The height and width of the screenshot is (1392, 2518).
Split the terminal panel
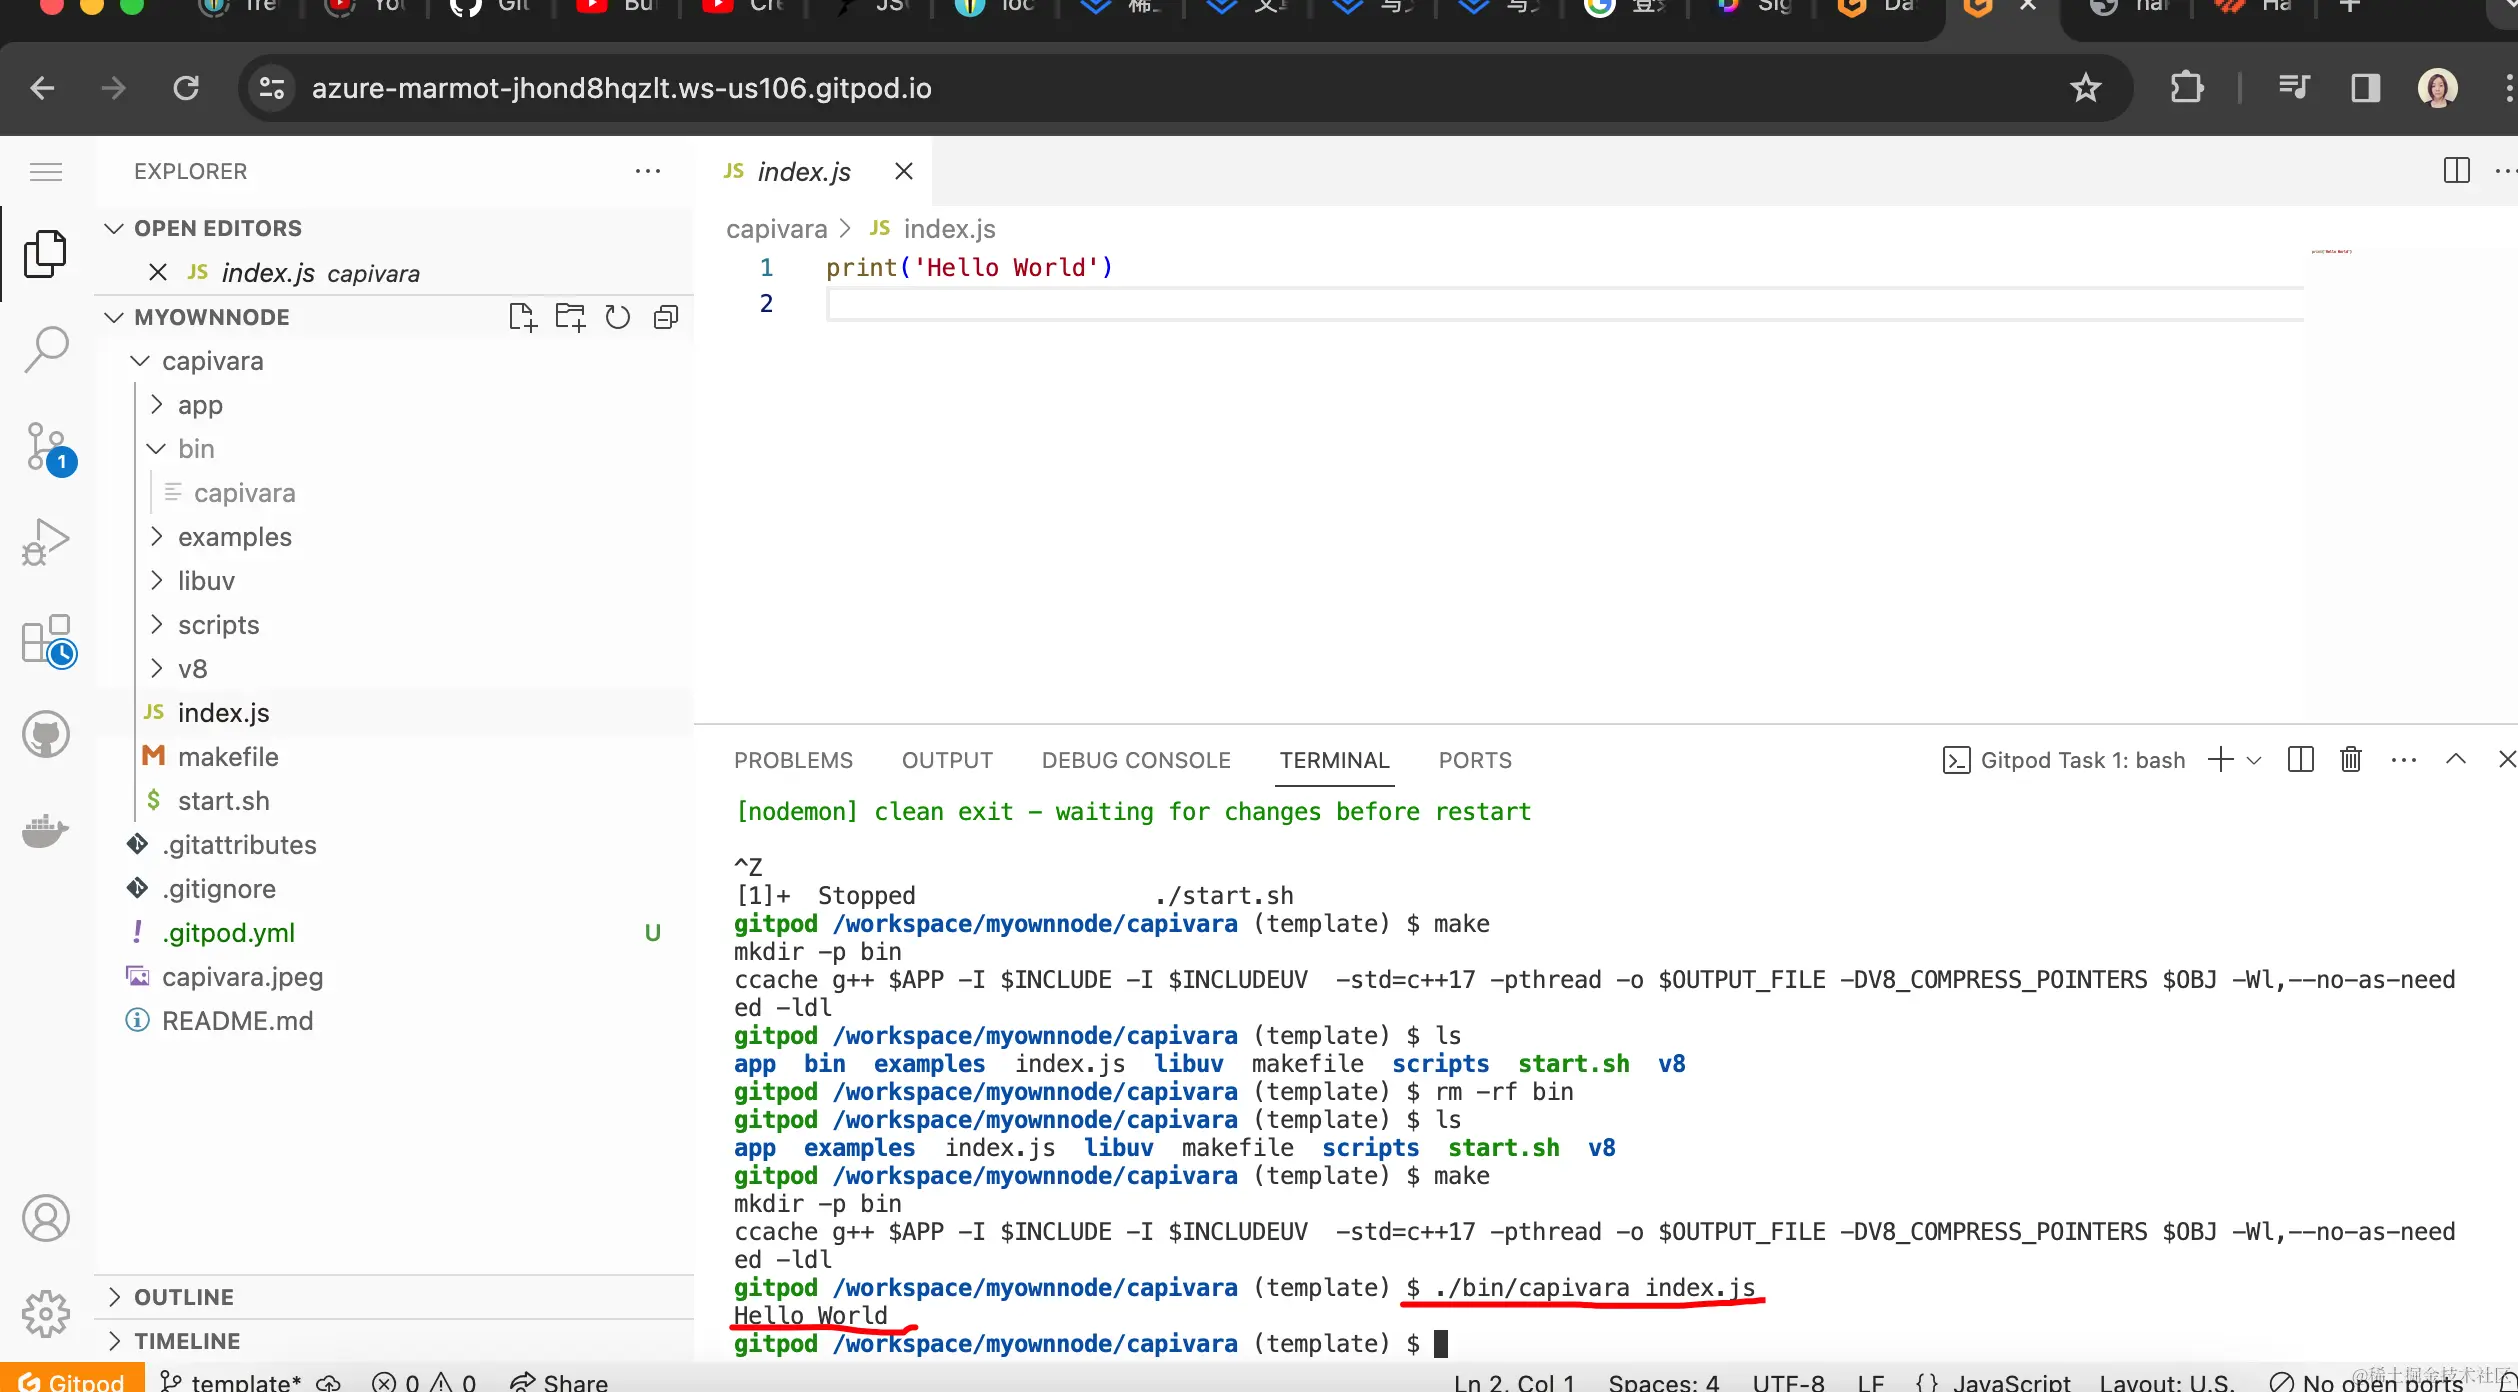(x=2300, y=760)
